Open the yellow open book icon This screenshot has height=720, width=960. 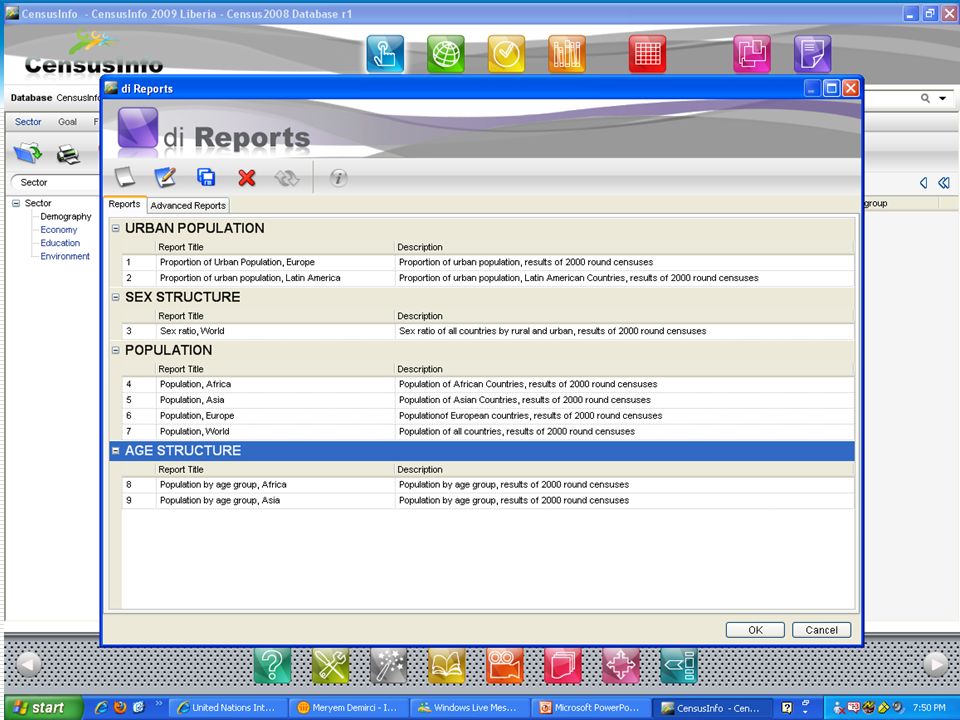[447, 666]
